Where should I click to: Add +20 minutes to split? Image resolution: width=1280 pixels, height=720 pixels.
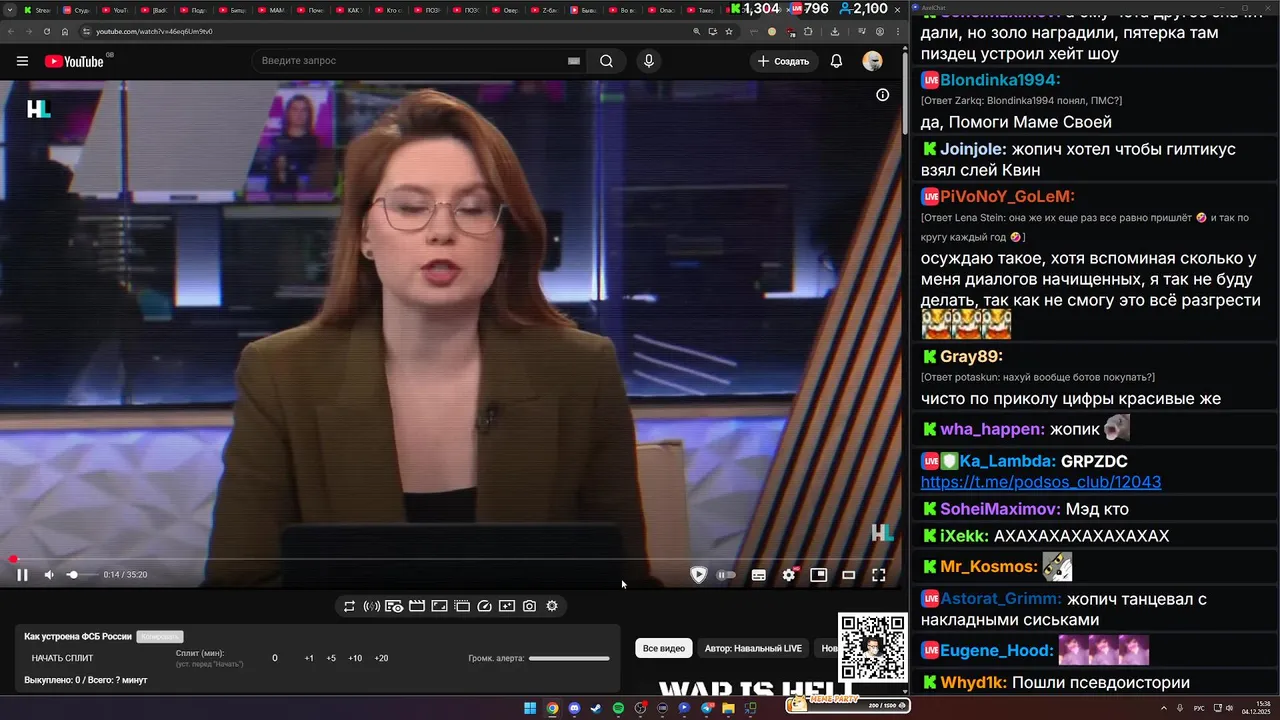[x=381, y=658]
